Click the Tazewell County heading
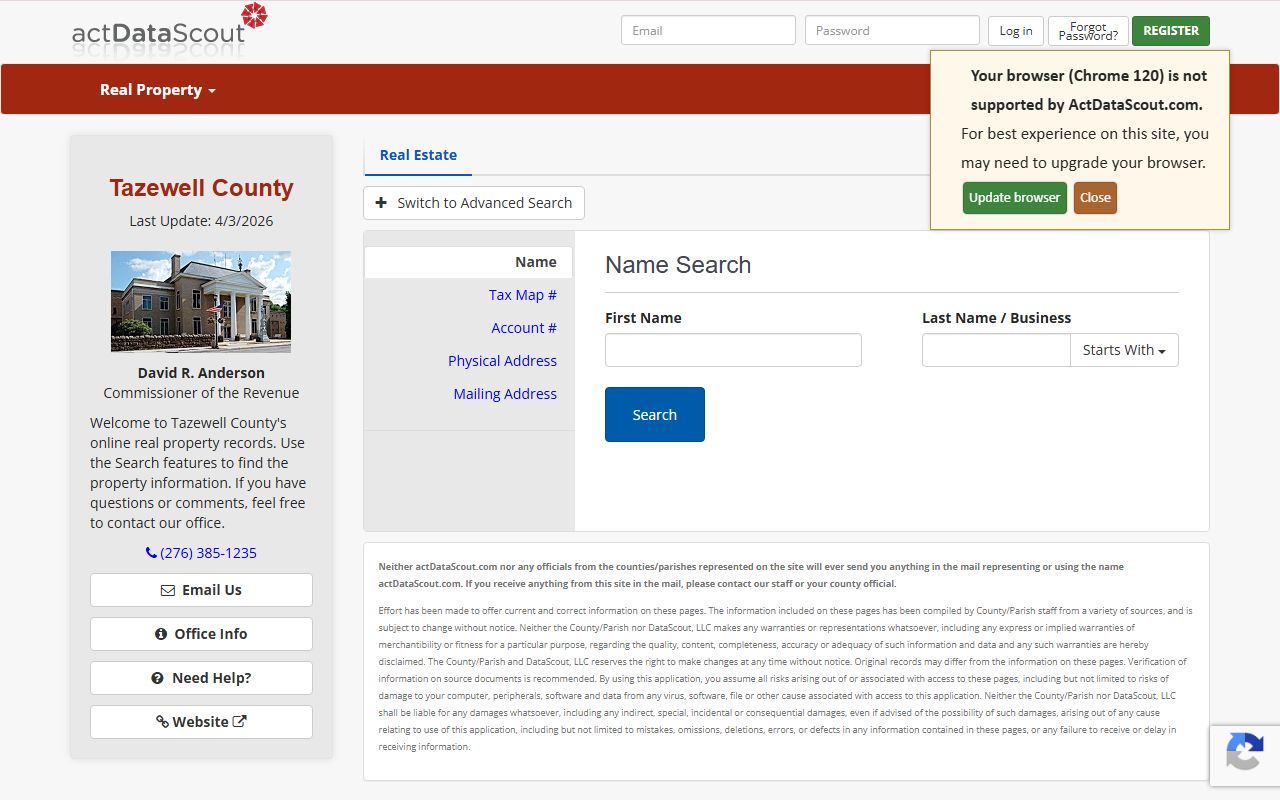 [x=201, y=188]
